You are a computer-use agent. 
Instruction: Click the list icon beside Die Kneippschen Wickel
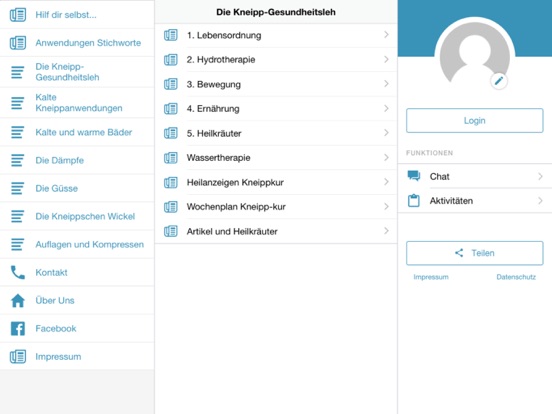pos(18,216)
